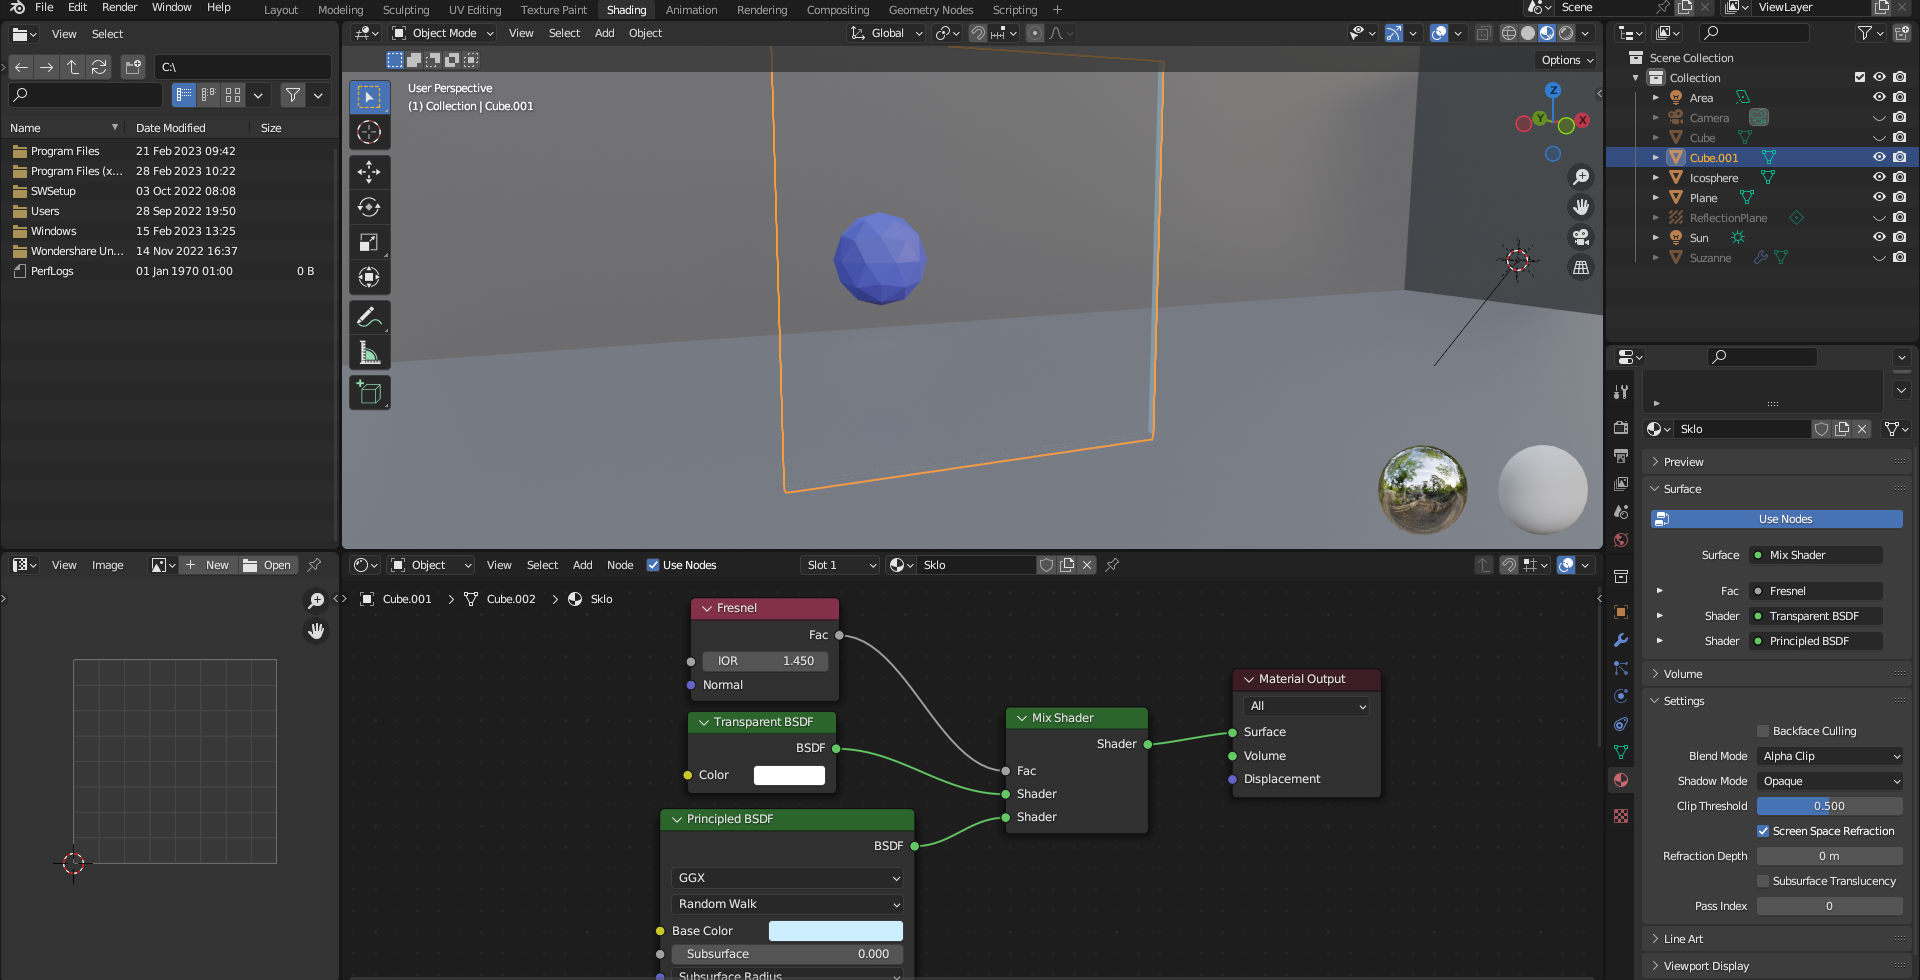Click the Base Color swatch
This screenshot has width=1920, height=980.
(835, 931)
